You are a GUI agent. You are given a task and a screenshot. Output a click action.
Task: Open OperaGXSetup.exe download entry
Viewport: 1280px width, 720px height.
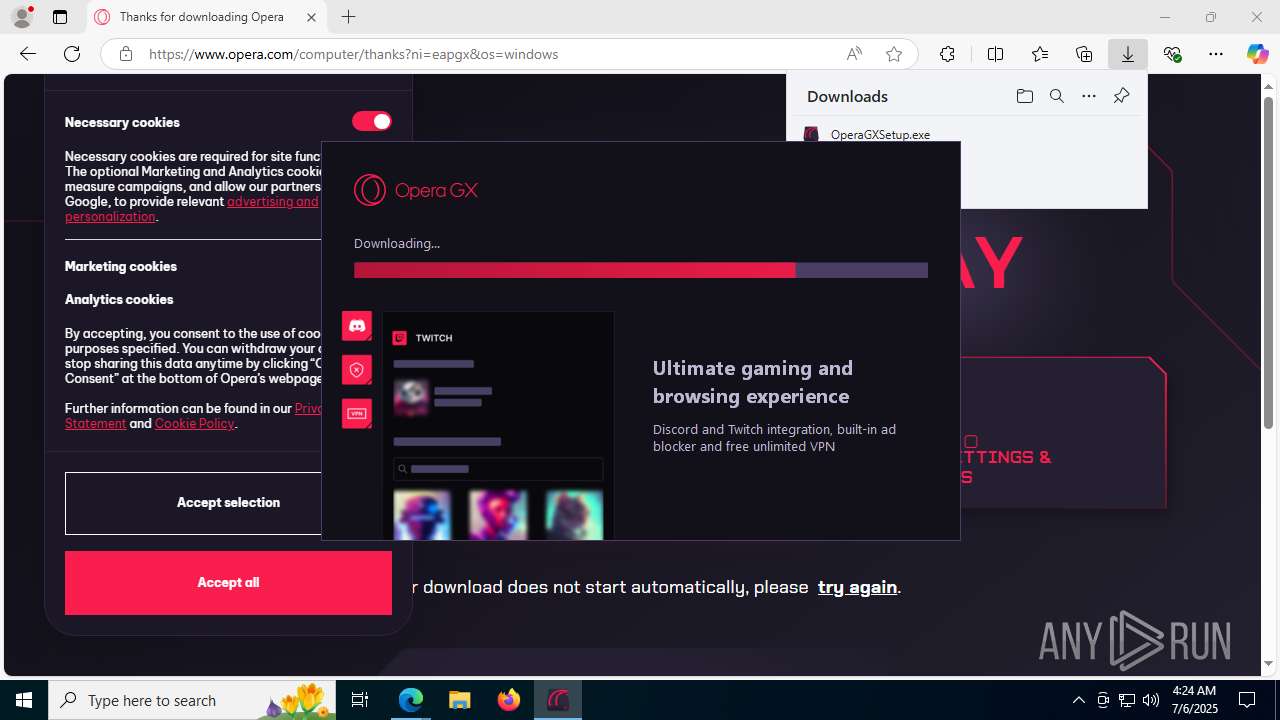tap(880, 134)
